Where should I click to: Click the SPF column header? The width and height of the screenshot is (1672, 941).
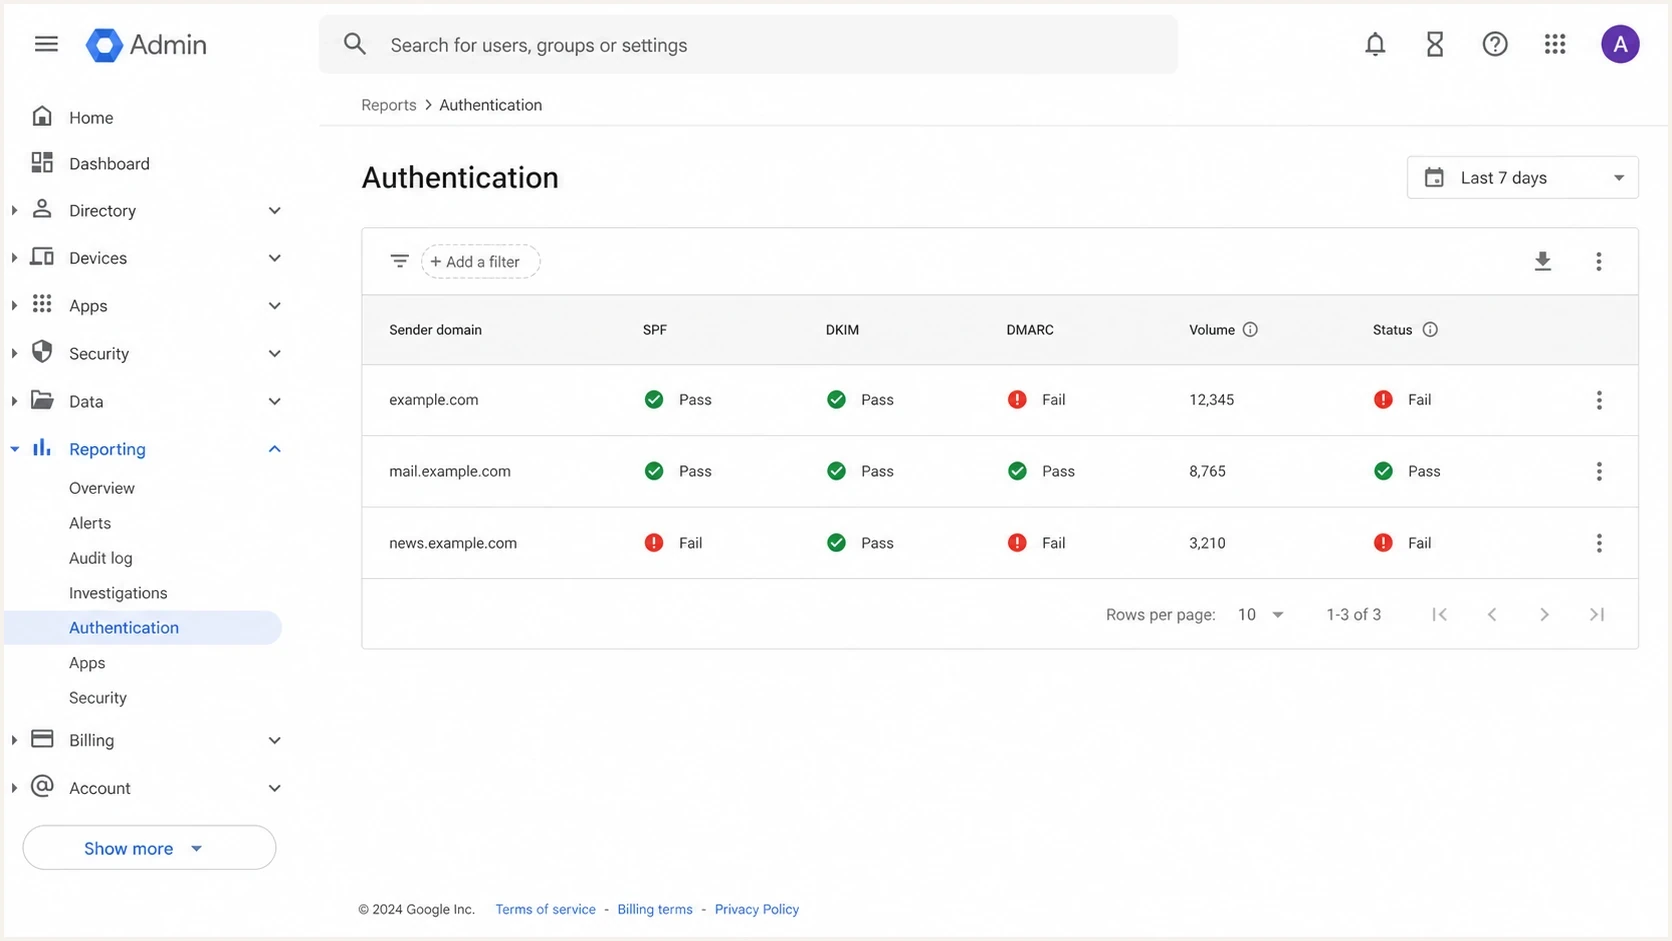[655, 330]
